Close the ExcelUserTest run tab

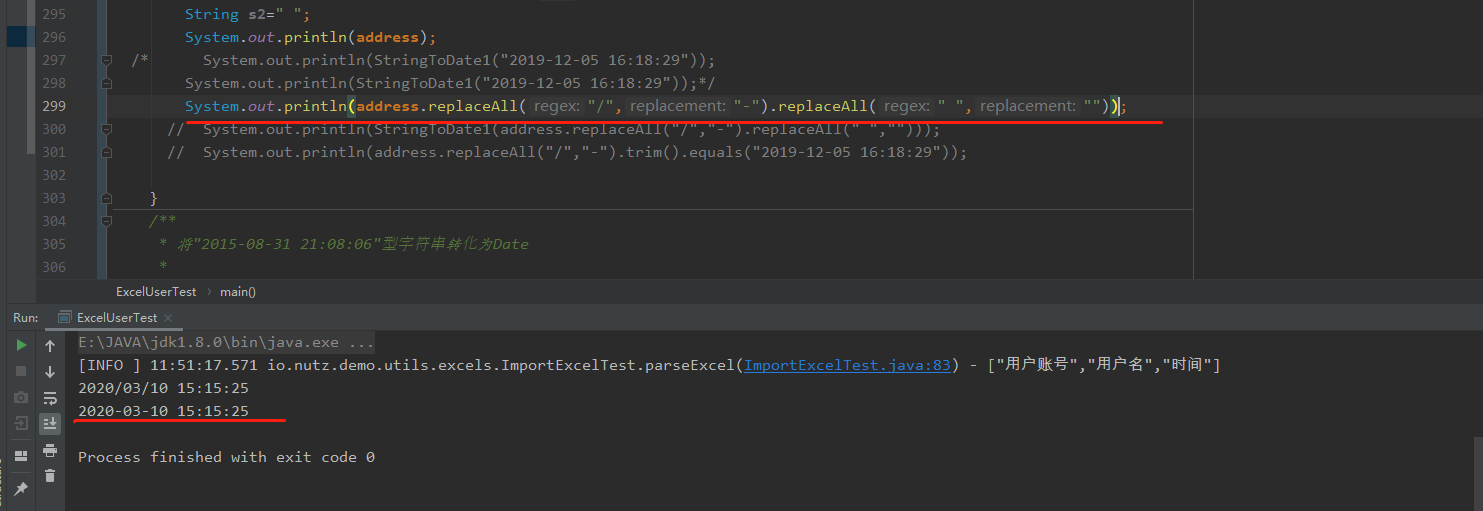tap(168, 318)
